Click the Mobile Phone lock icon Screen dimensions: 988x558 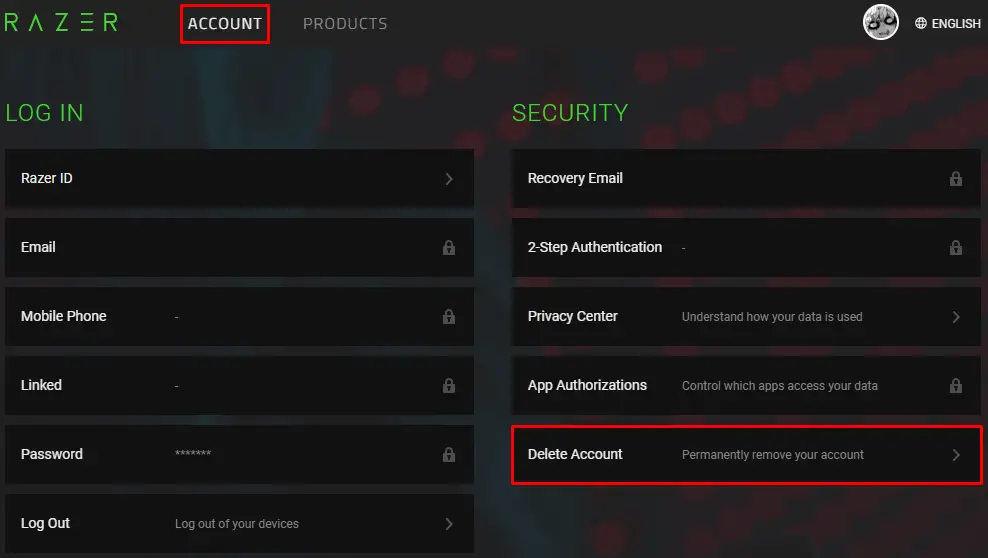point(449,317)
